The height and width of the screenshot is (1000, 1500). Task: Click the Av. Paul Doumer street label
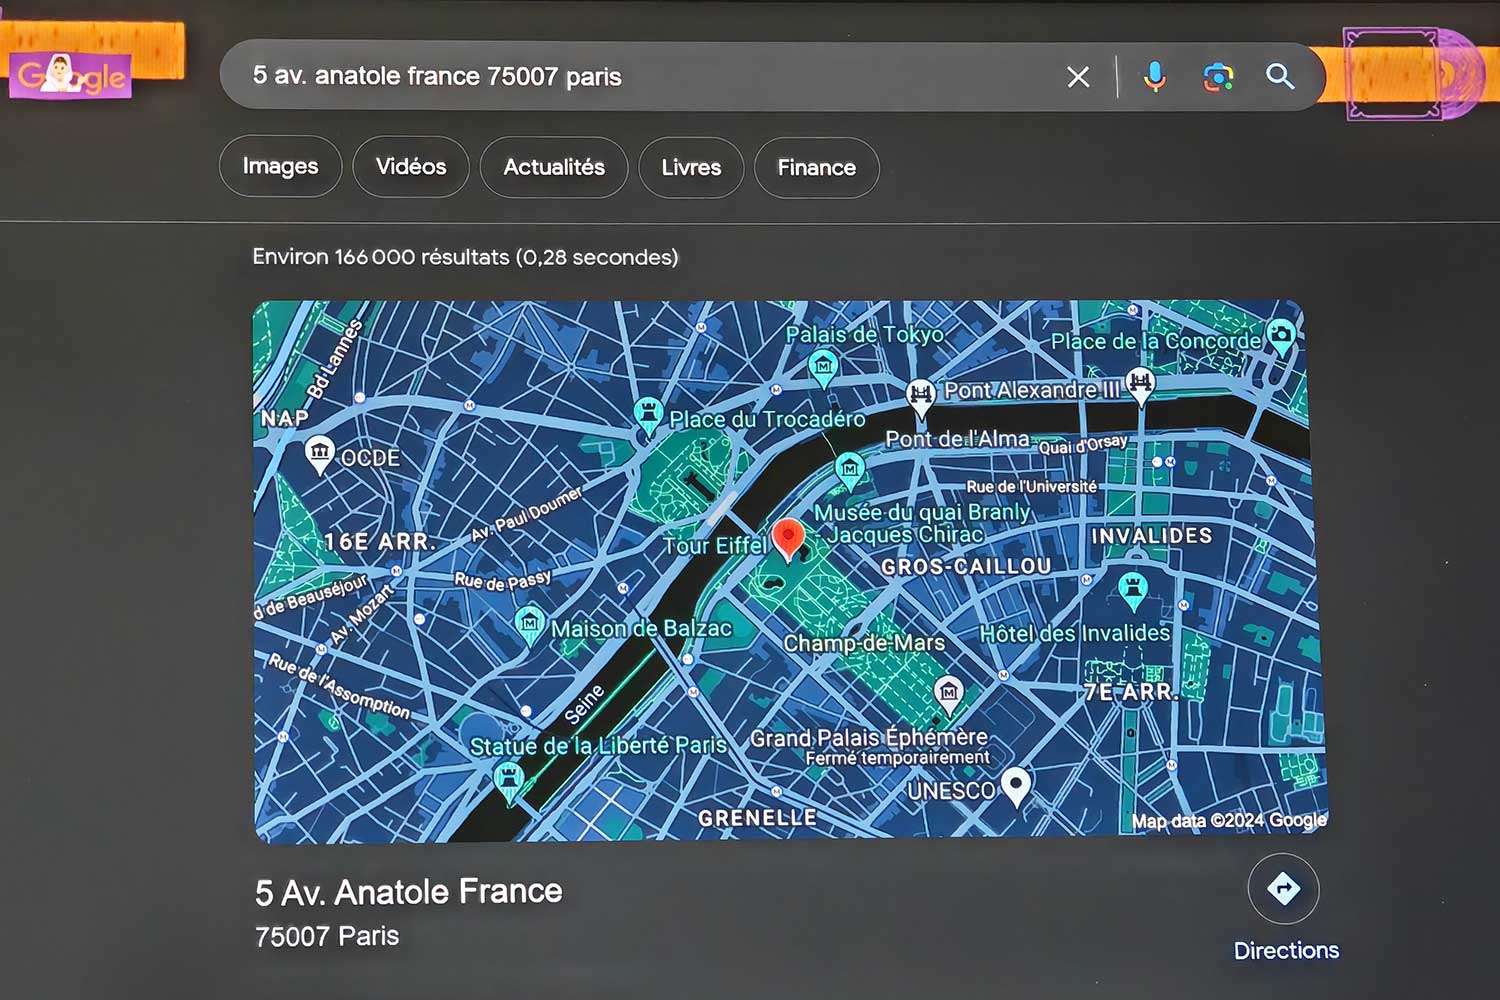tap(527, 513)
